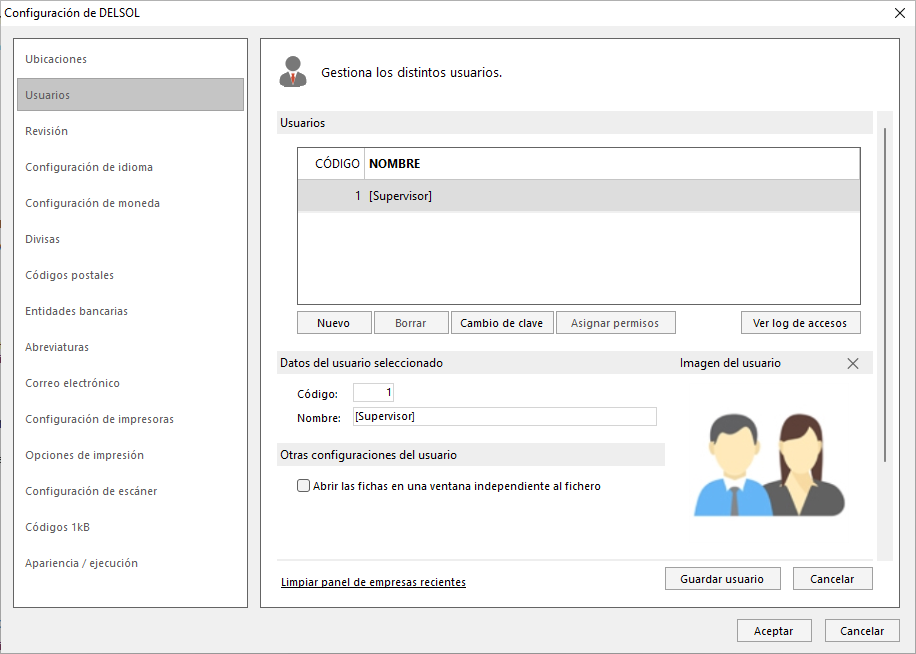
Task: Open Ver log de accesos
Action: [800, 323]
